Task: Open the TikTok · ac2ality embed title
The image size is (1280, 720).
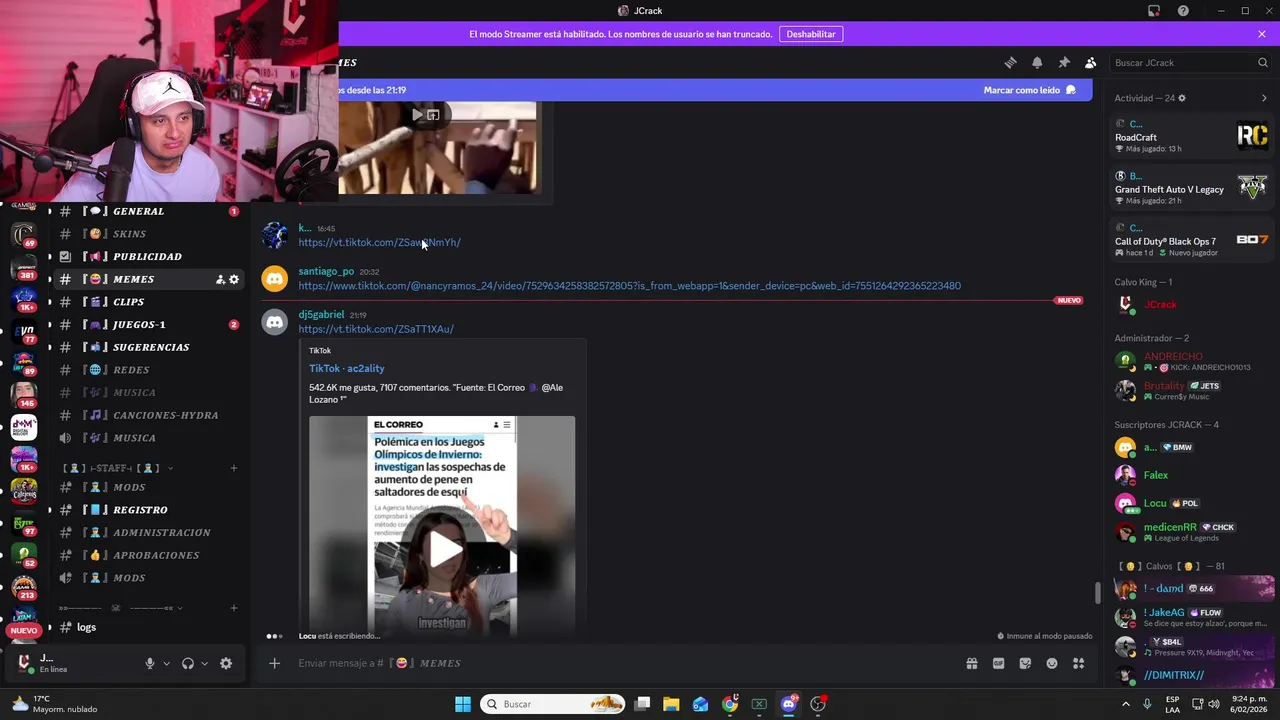Action: pos(346,368)
